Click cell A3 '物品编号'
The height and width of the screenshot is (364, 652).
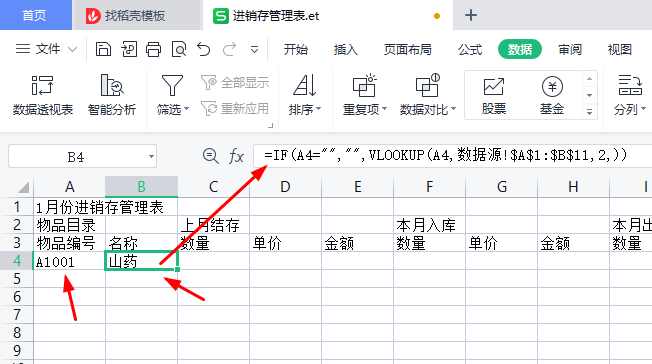[69, 243]
